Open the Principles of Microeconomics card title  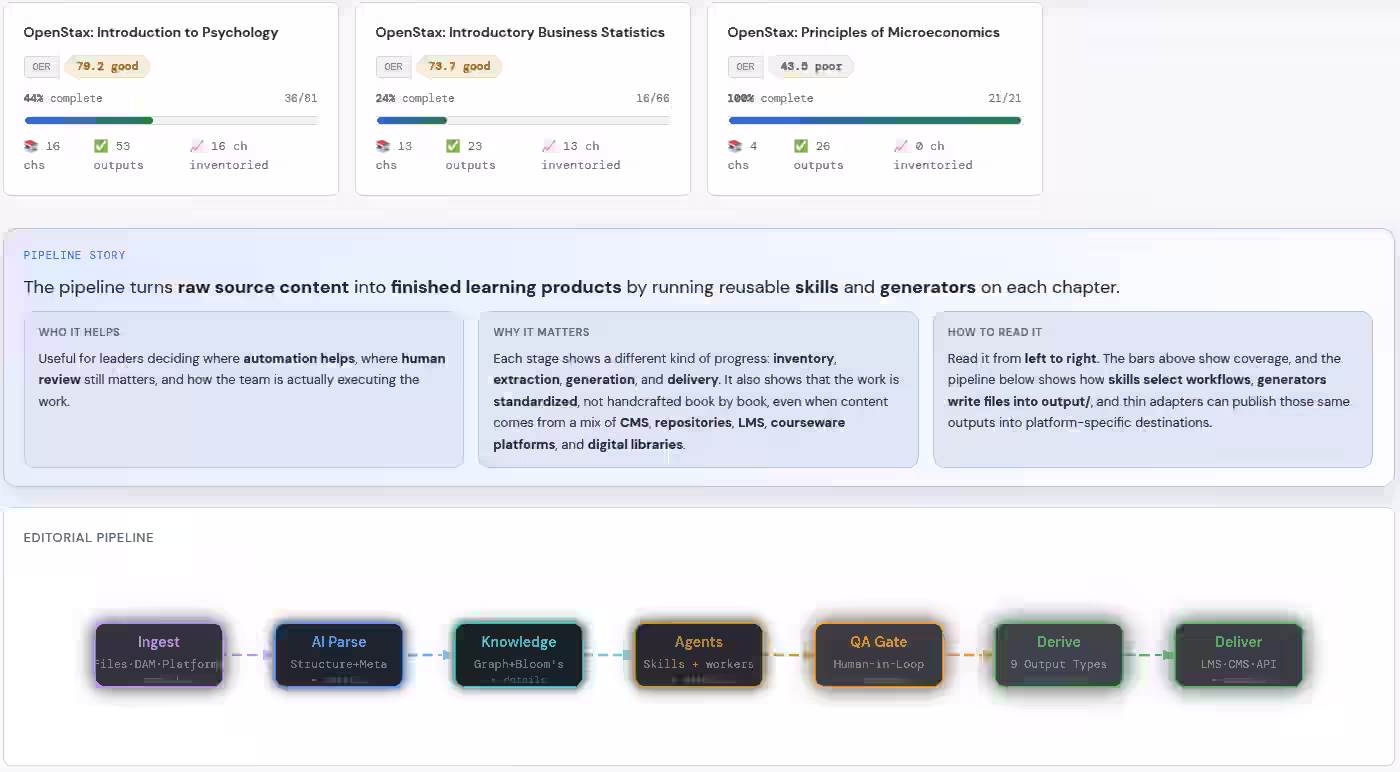coord(863,32)
